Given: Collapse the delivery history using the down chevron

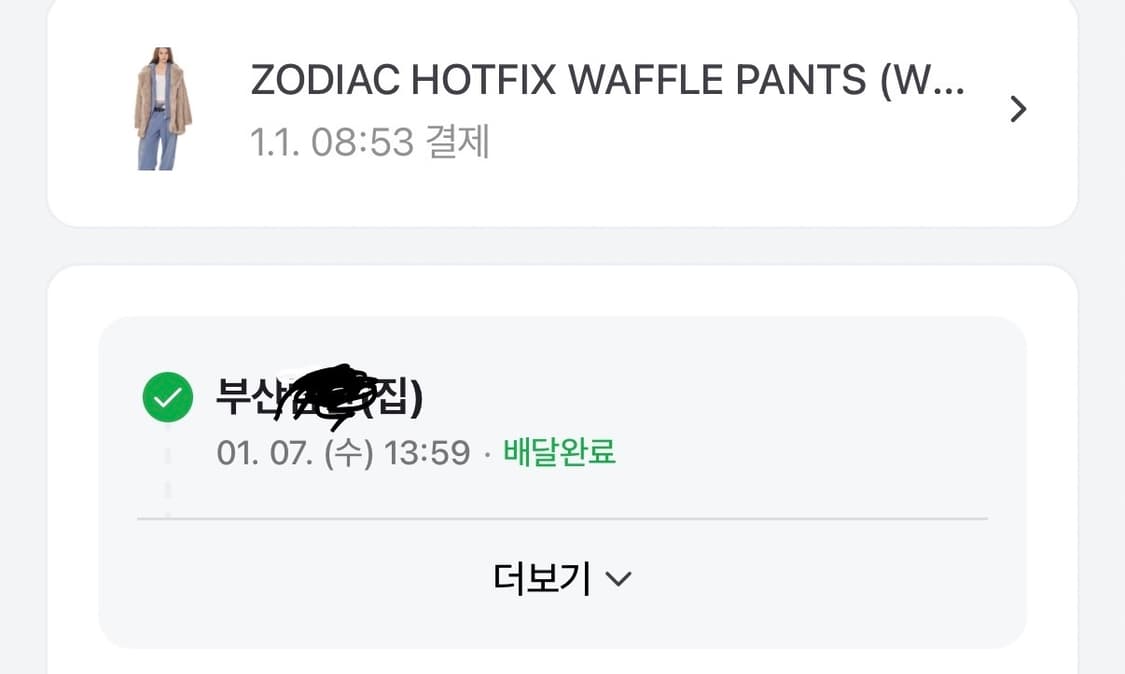Looking at the screenshot, I should (618, 578).
